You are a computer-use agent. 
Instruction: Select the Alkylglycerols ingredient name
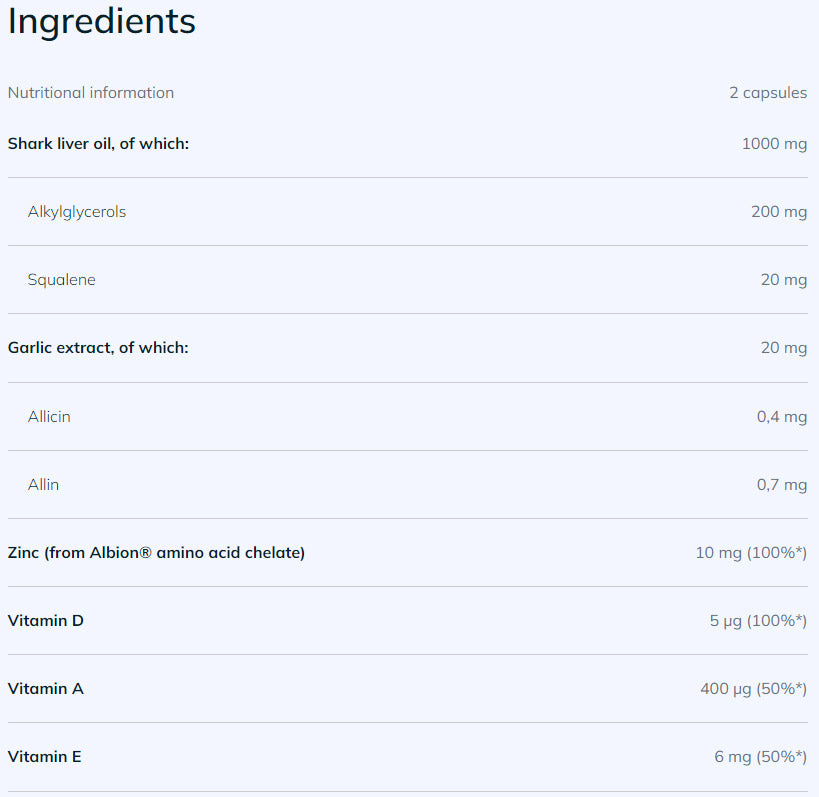click(77, 212)
